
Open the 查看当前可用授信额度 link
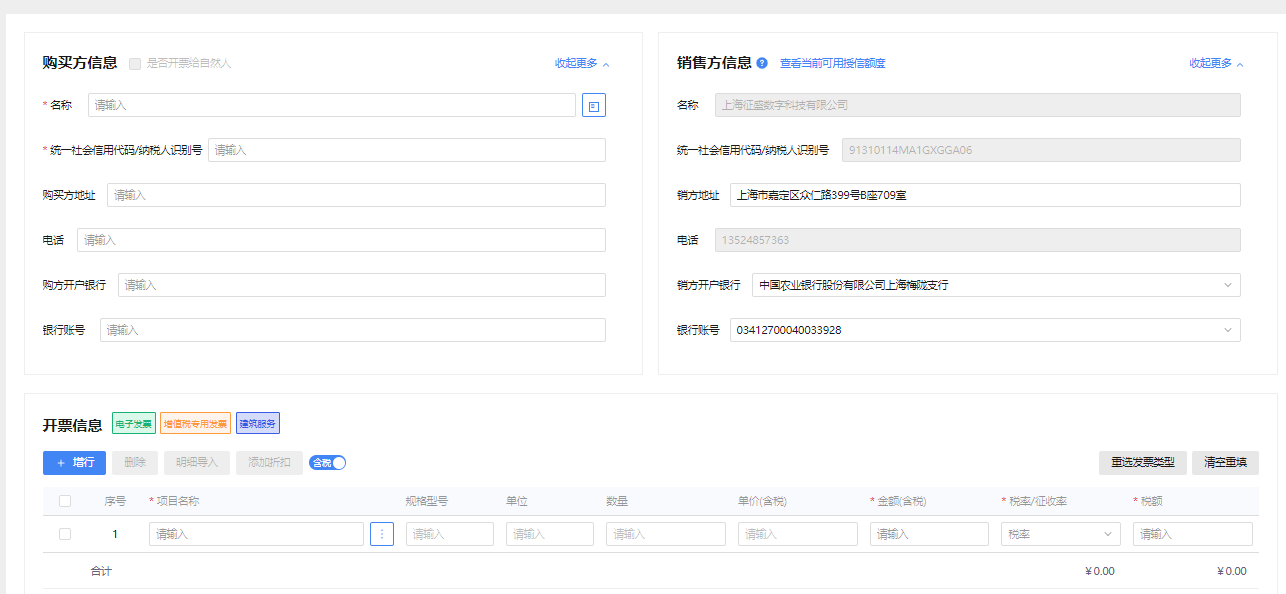coord(832,63)
